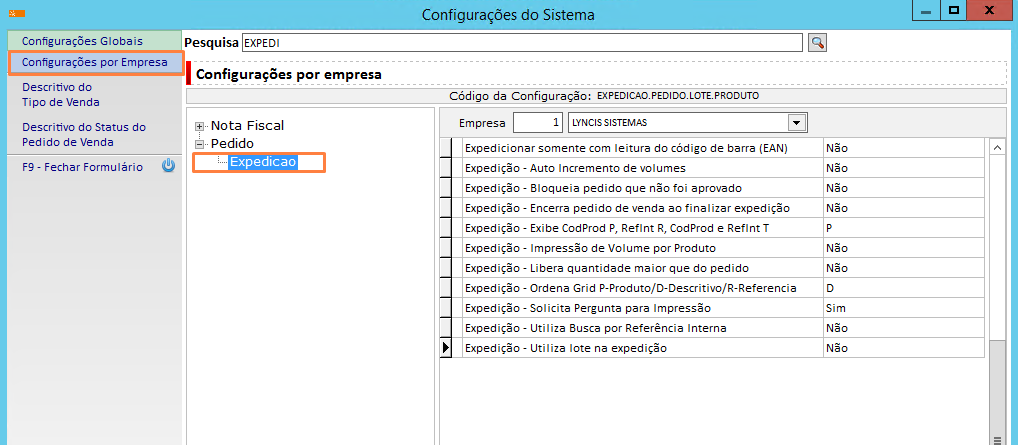Open Configurações Globais menu item
Screen dimensions: 1018x445
[x=82, y=41]
